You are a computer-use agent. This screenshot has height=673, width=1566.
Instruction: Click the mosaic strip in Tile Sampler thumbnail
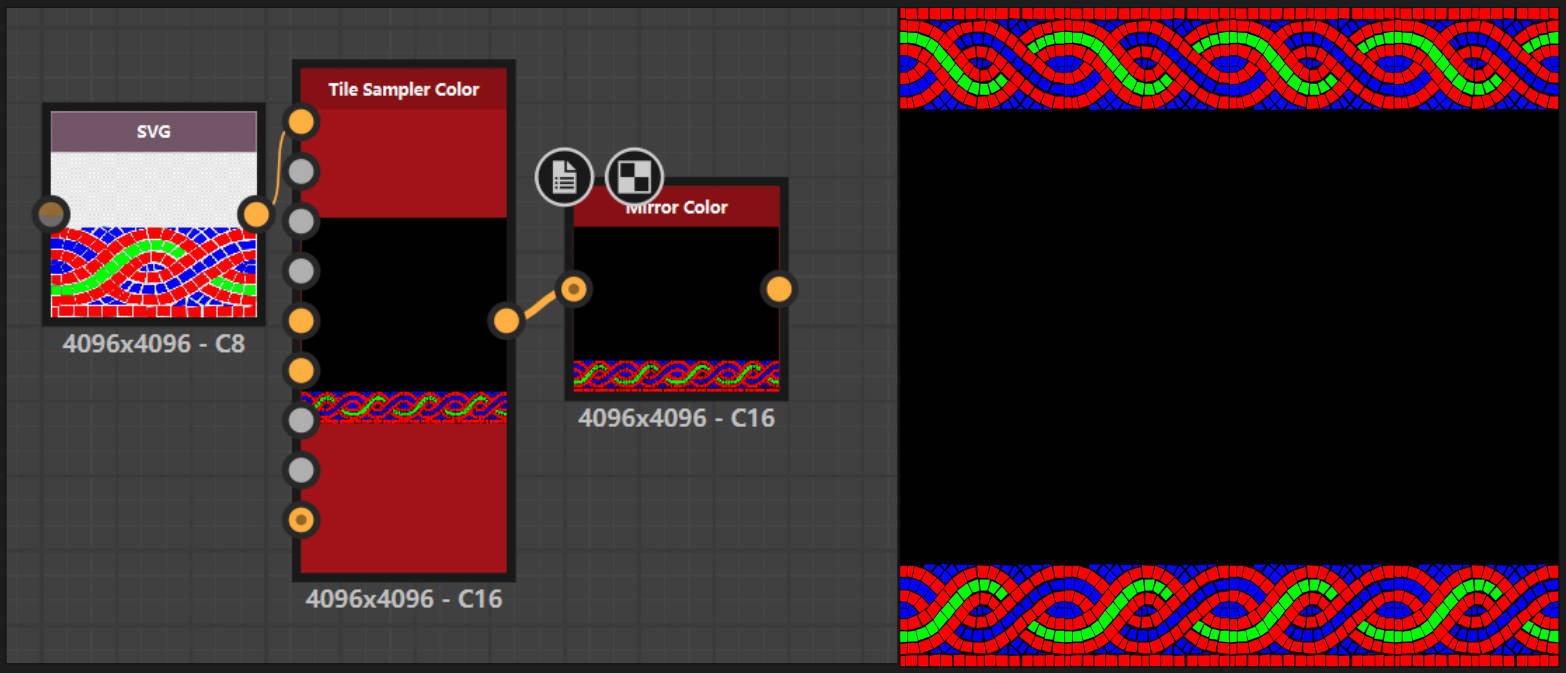410,407
